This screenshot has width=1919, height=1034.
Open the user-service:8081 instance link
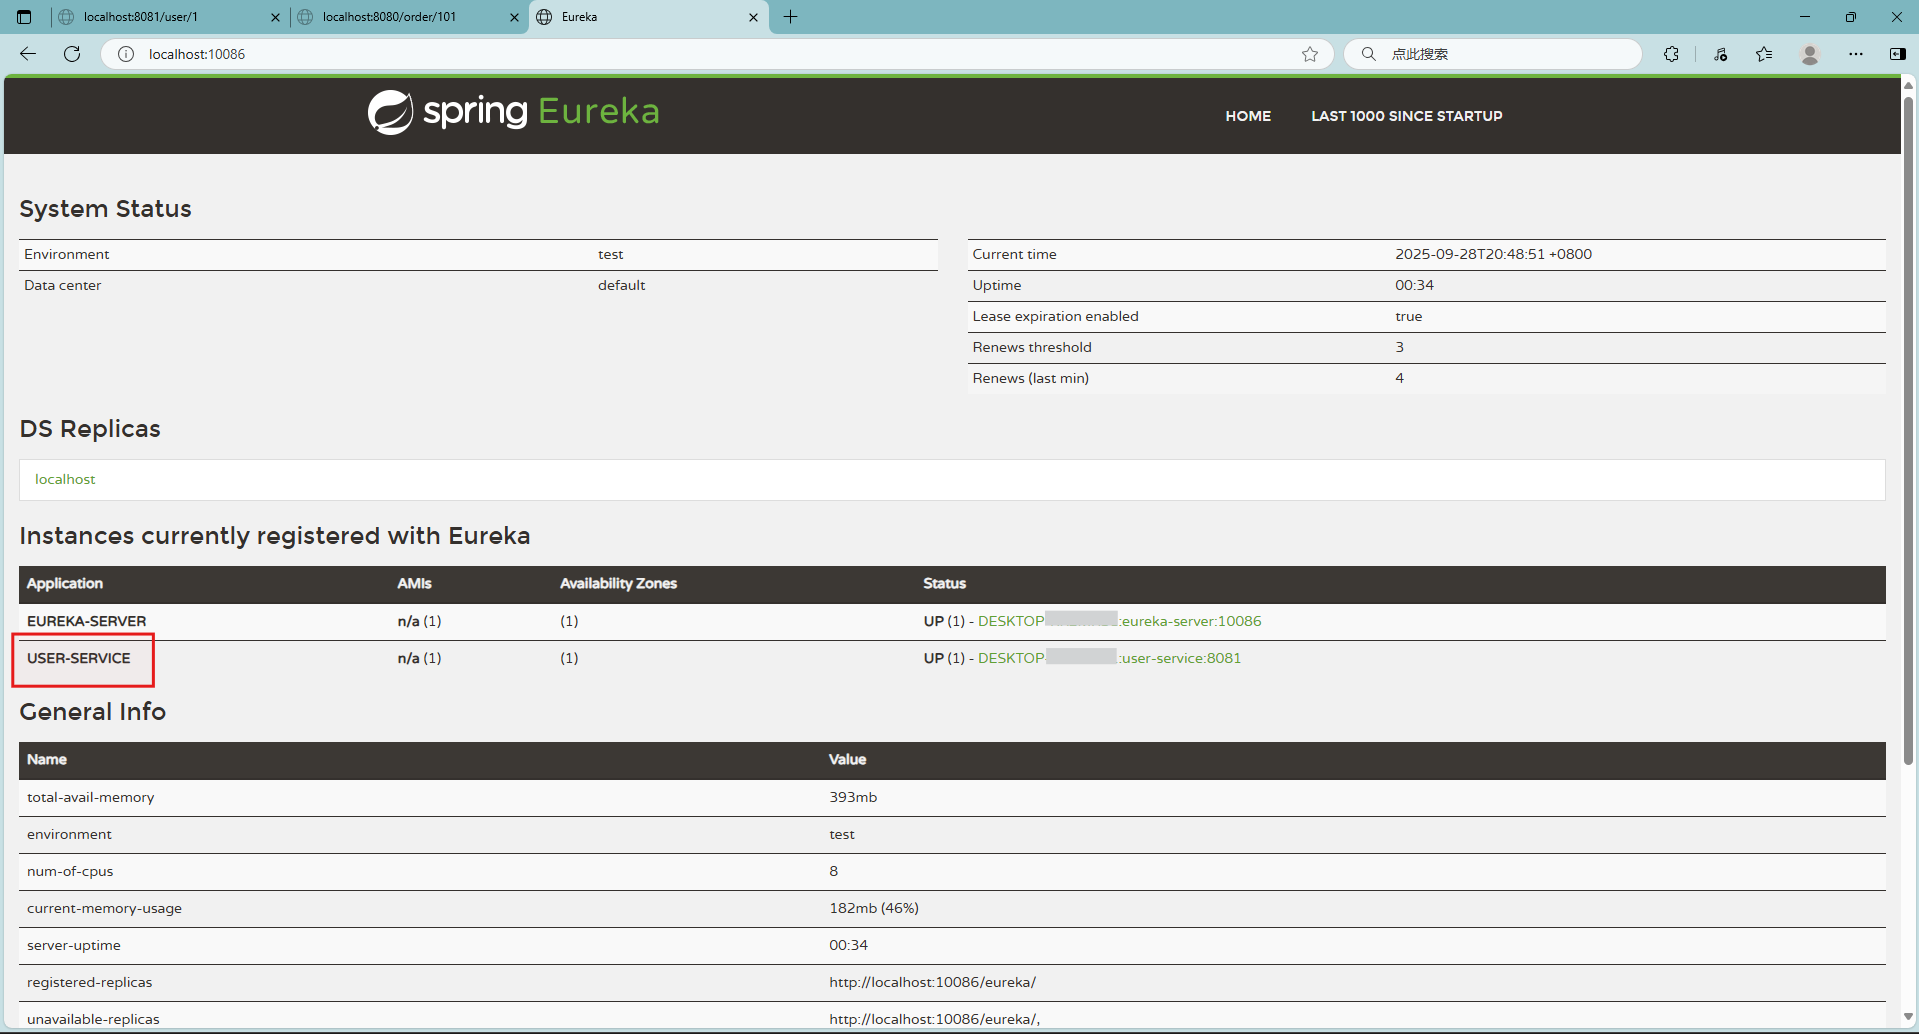(1109, 658)
